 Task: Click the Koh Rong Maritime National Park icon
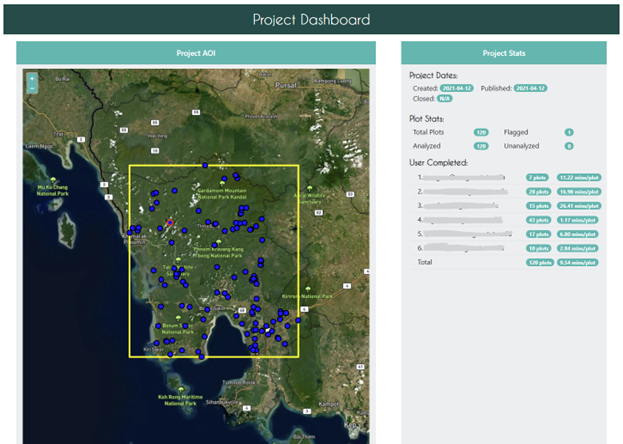[181, 388]
